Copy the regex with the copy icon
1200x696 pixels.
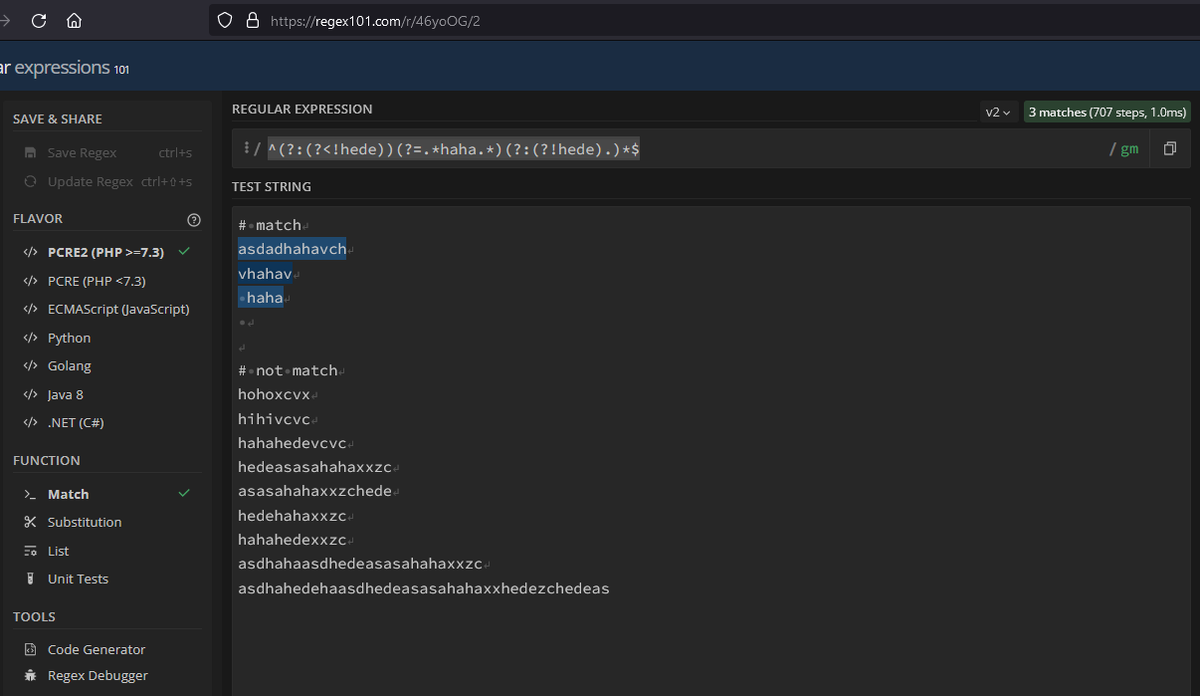coord(1169,149)
